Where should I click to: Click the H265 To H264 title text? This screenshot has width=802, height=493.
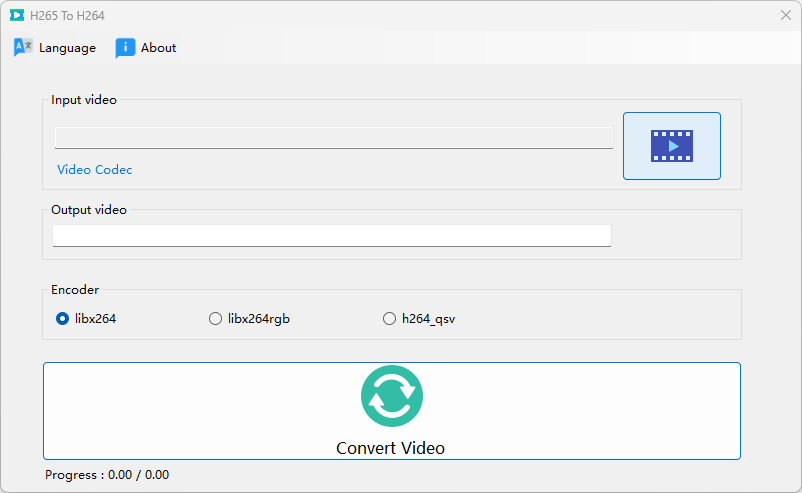tap(67, 16)
